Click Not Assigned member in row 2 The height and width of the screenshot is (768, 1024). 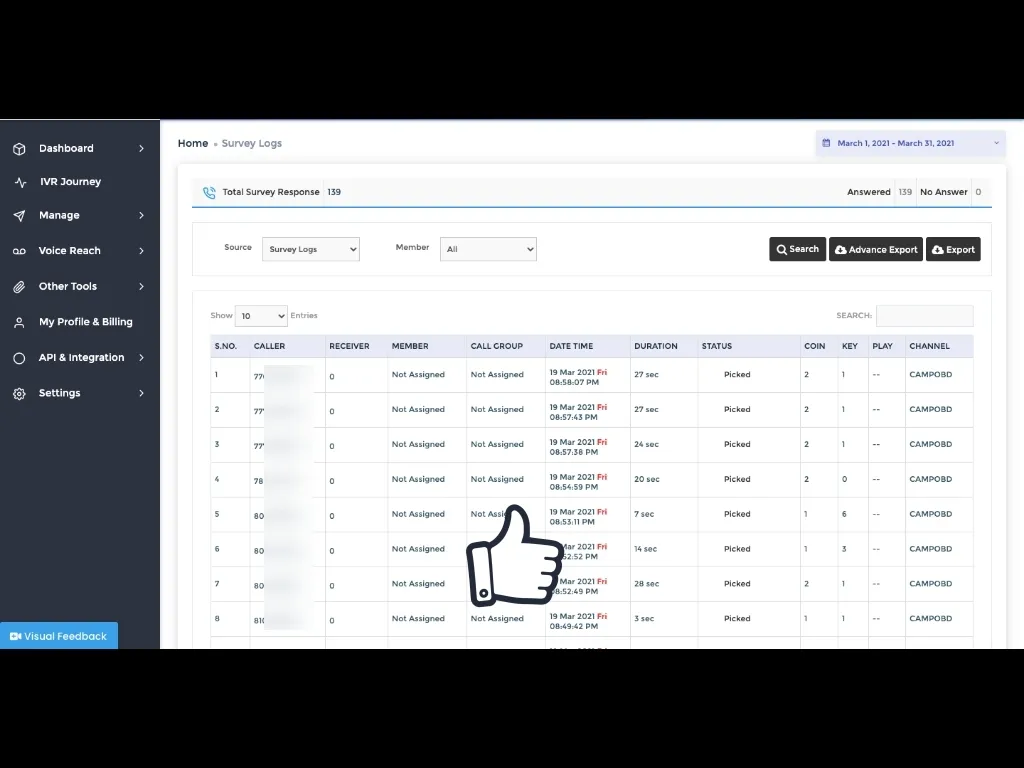(x=418, y=409)
